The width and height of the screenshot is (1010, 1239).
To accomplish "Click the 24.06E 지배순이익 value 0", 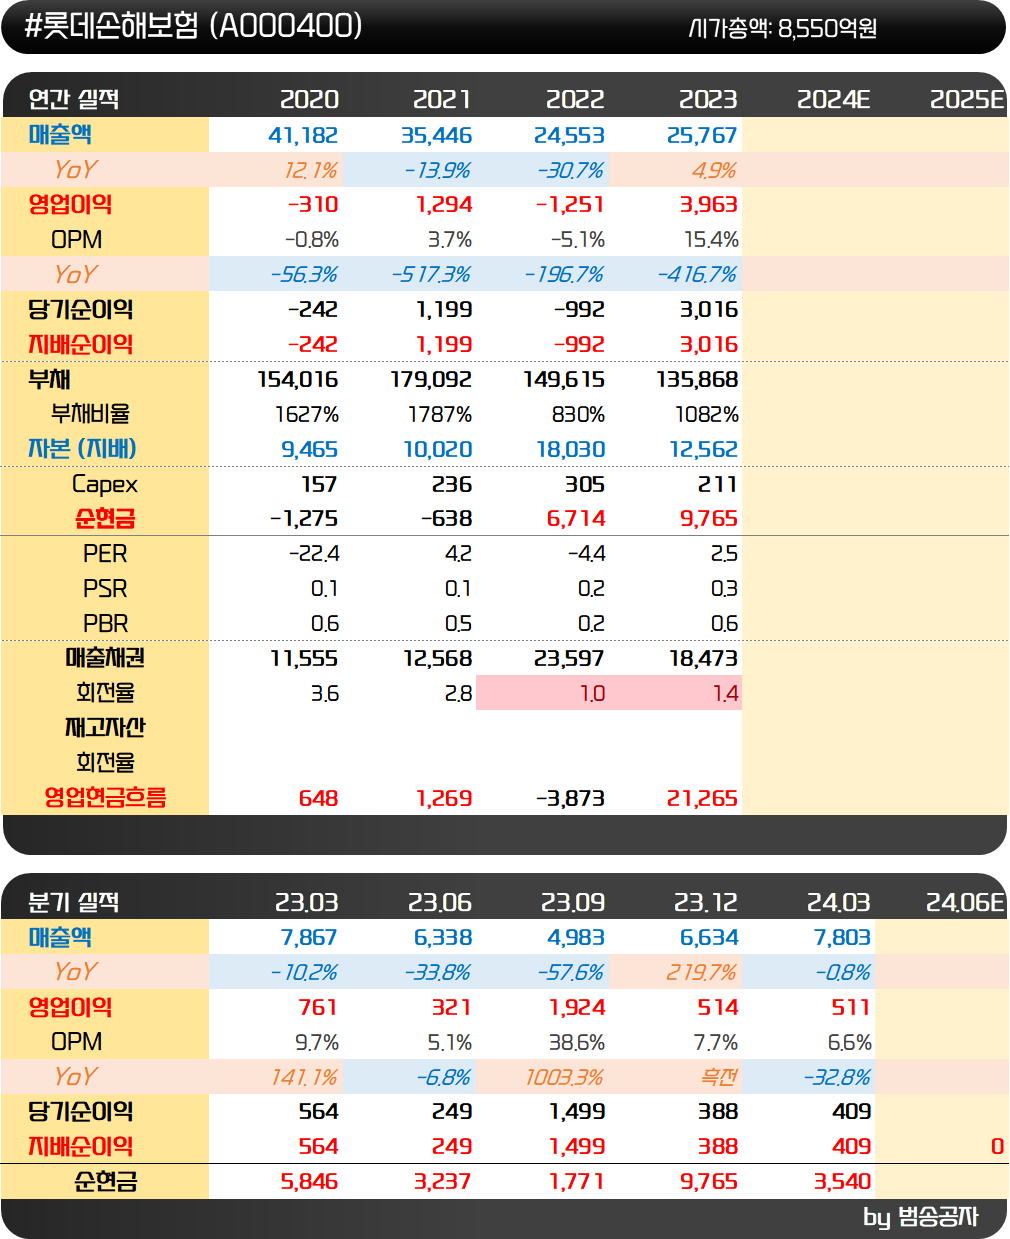I will [x=997, y=1146].
